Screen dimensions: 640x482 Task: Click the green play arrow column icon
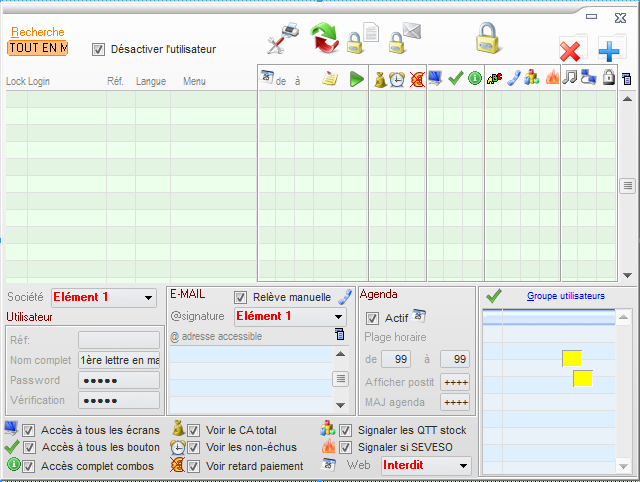click(357, 79)
